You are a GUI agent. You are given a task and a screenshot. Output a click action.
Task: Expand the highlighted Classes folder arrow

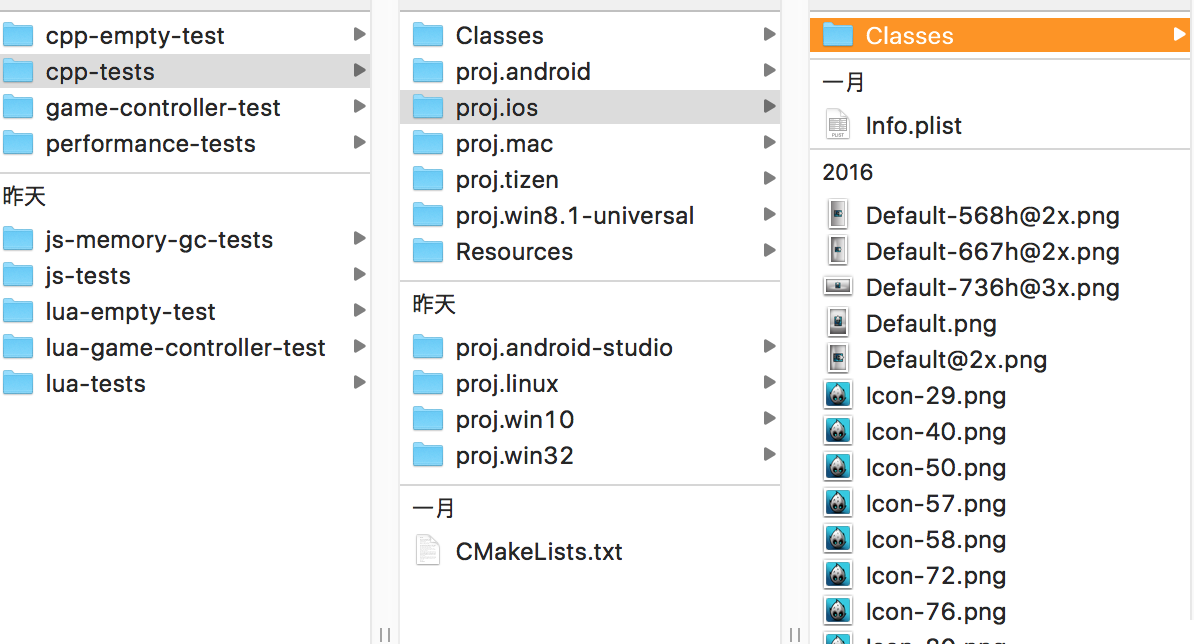[1179, 35]
